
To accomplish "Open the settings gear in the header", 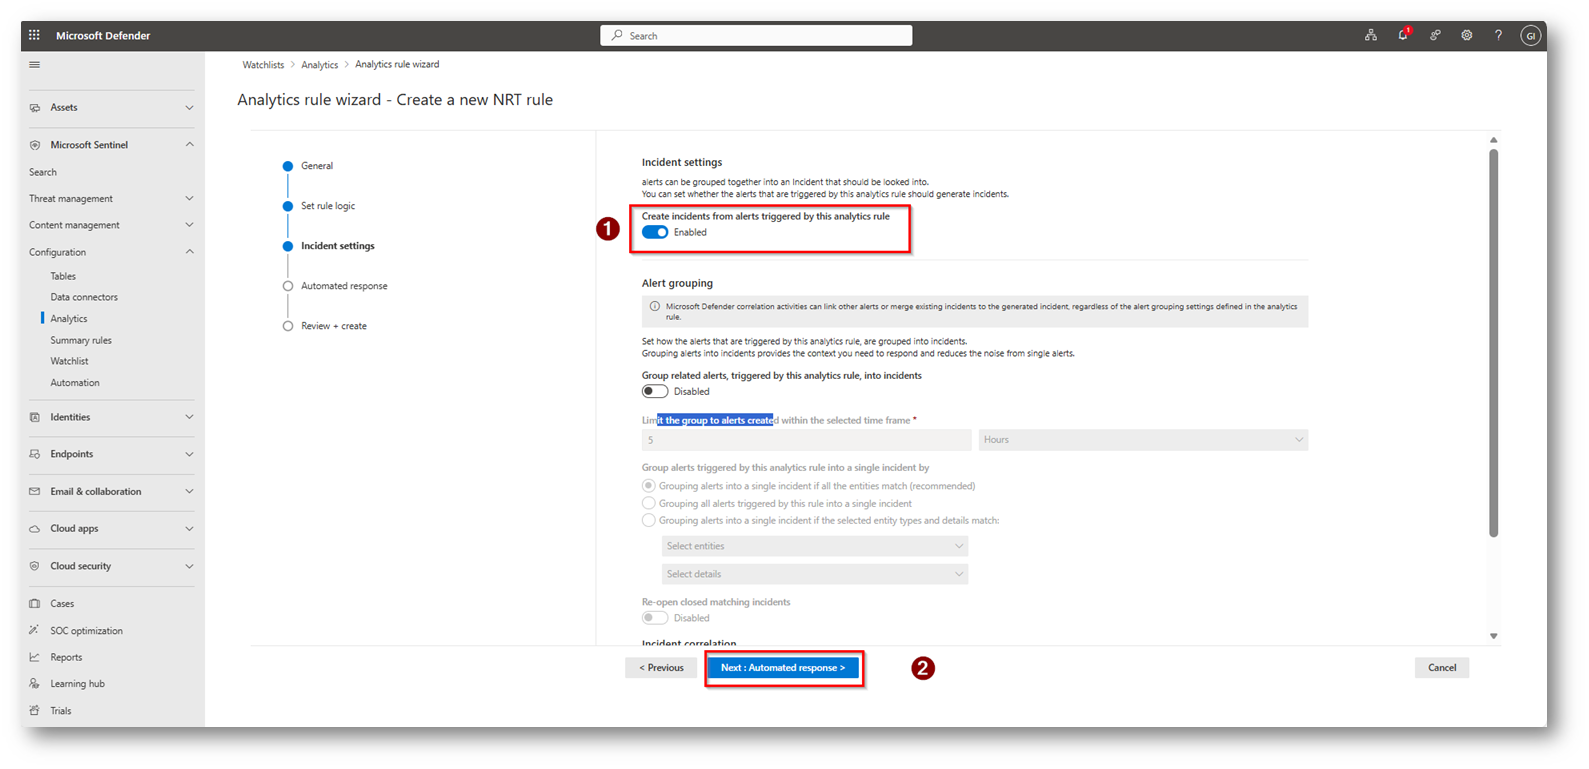I will tap(1467, 35).
